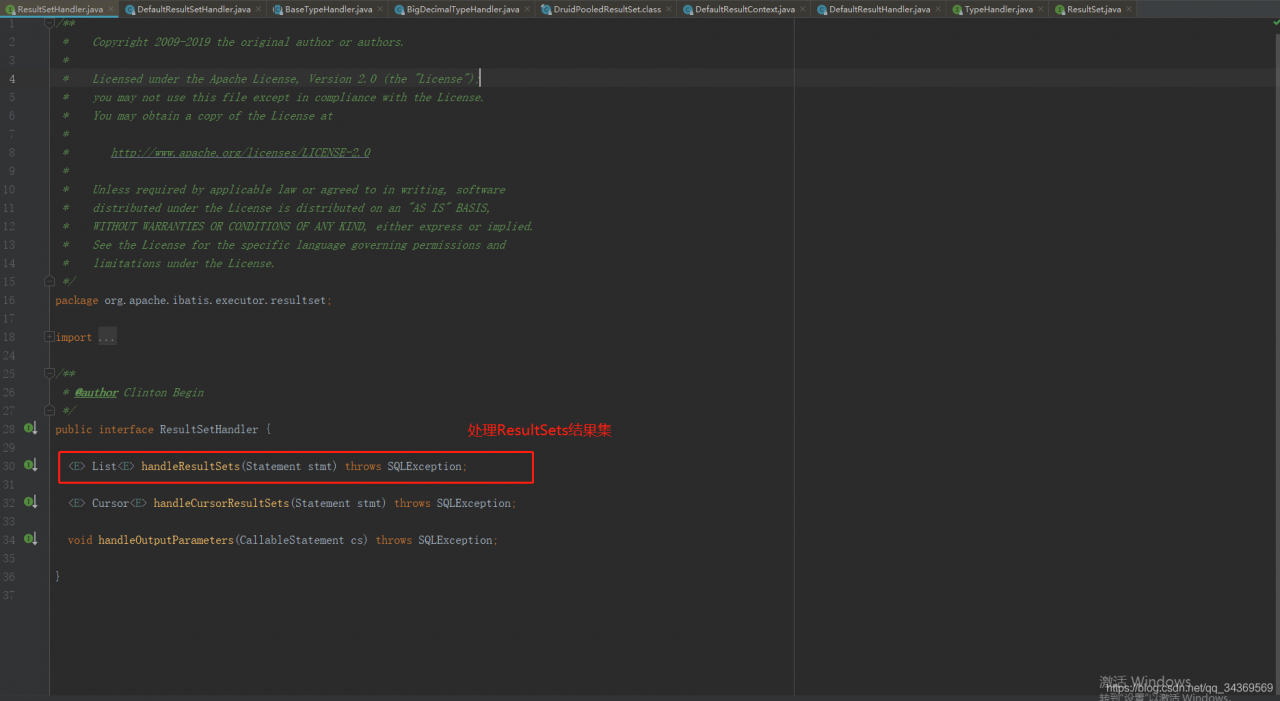Collapse the @author Javadoc block at line 25
The width and height of the screenshot is (1280, 701).
[49, 374]
